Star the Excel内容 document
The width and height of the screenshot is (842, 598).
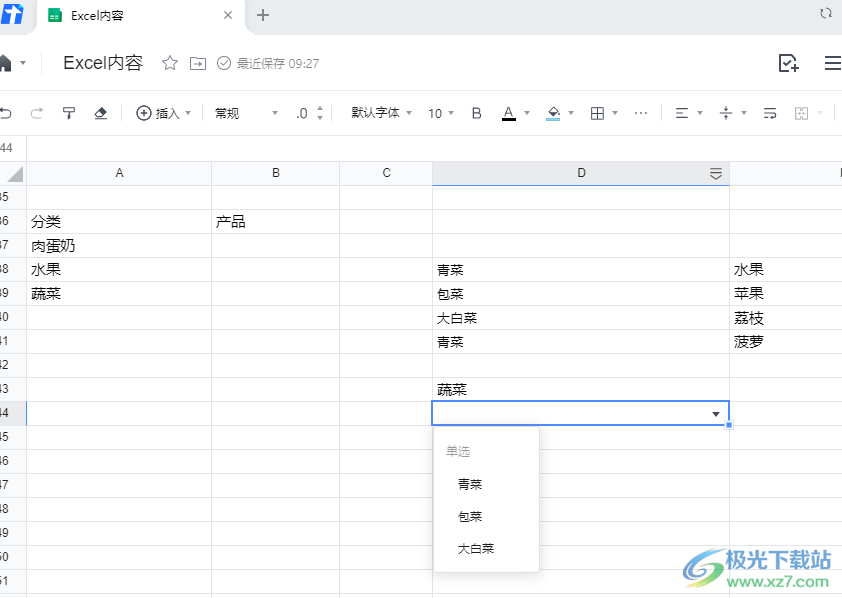point(170,63)
